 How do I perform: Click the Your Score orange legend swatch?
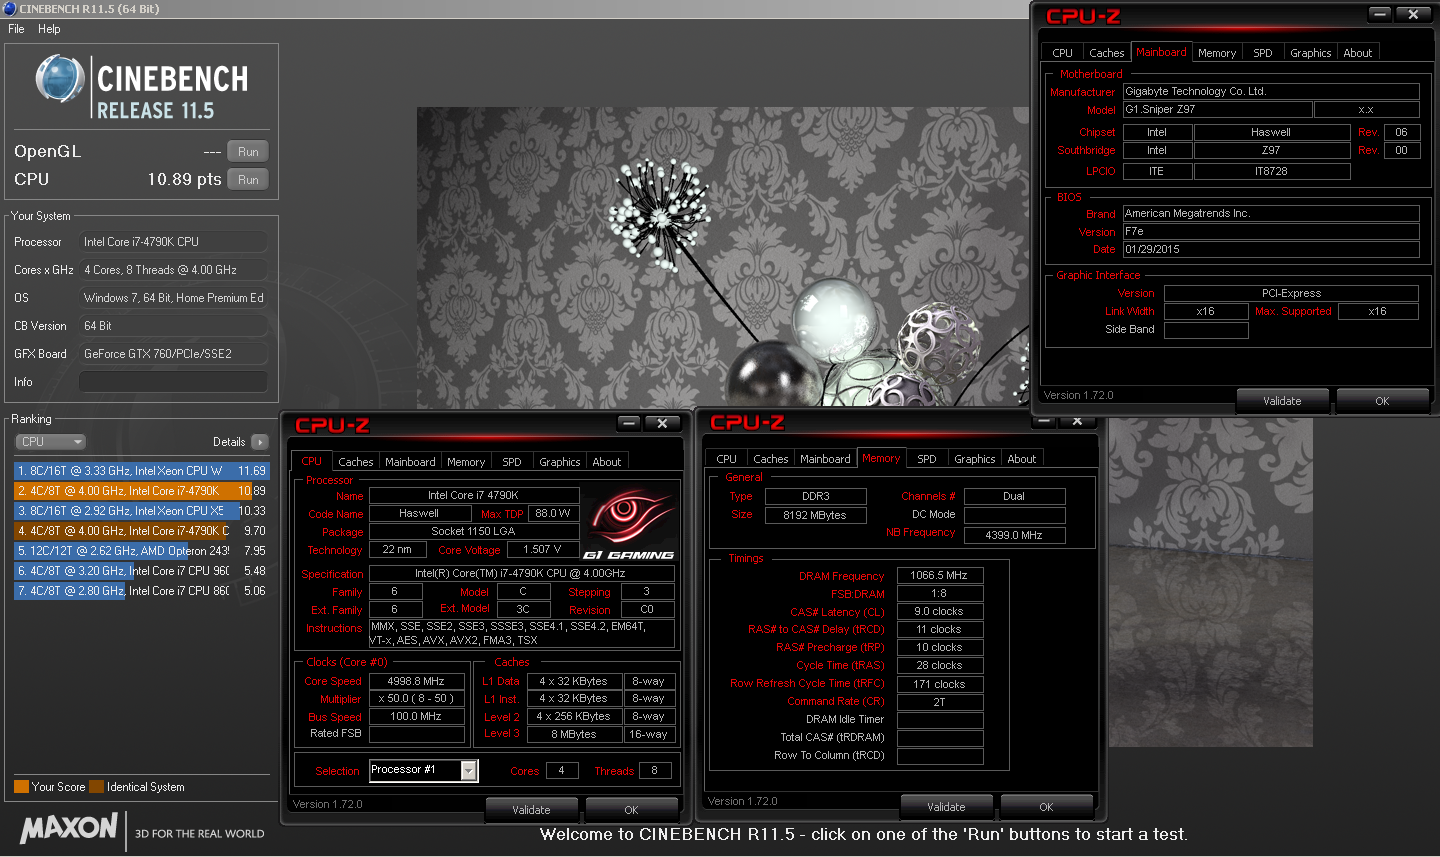[21, 787]
